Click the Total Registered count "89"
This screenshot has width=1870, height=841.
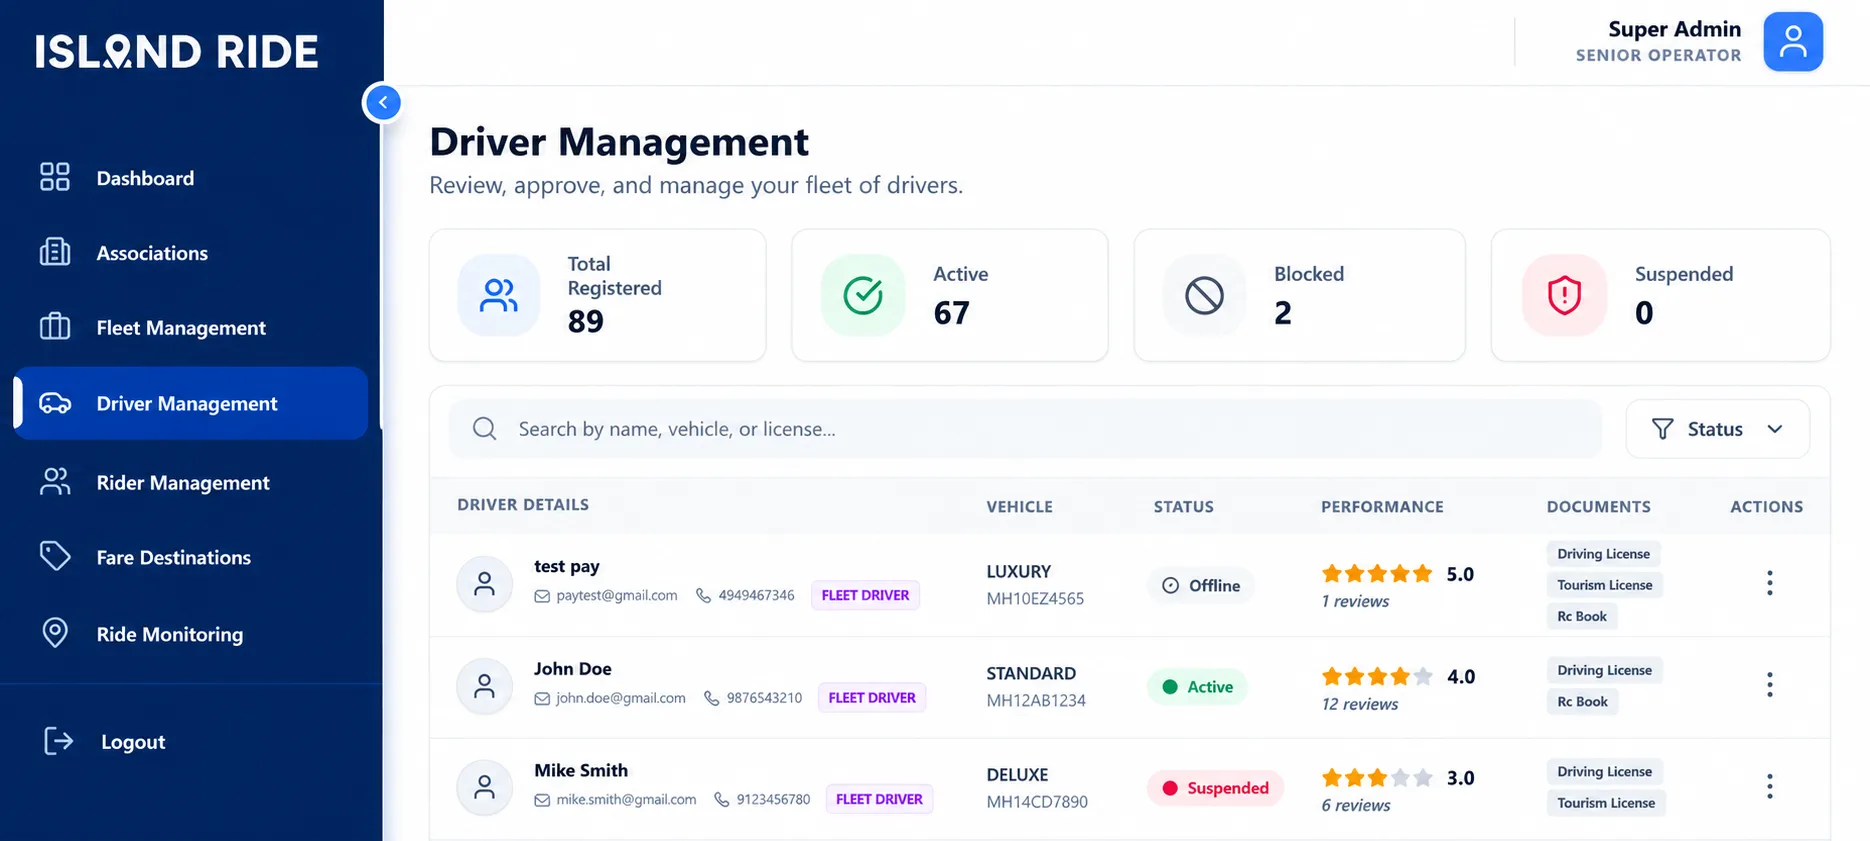pyautogui.click(x=586, y=321)
